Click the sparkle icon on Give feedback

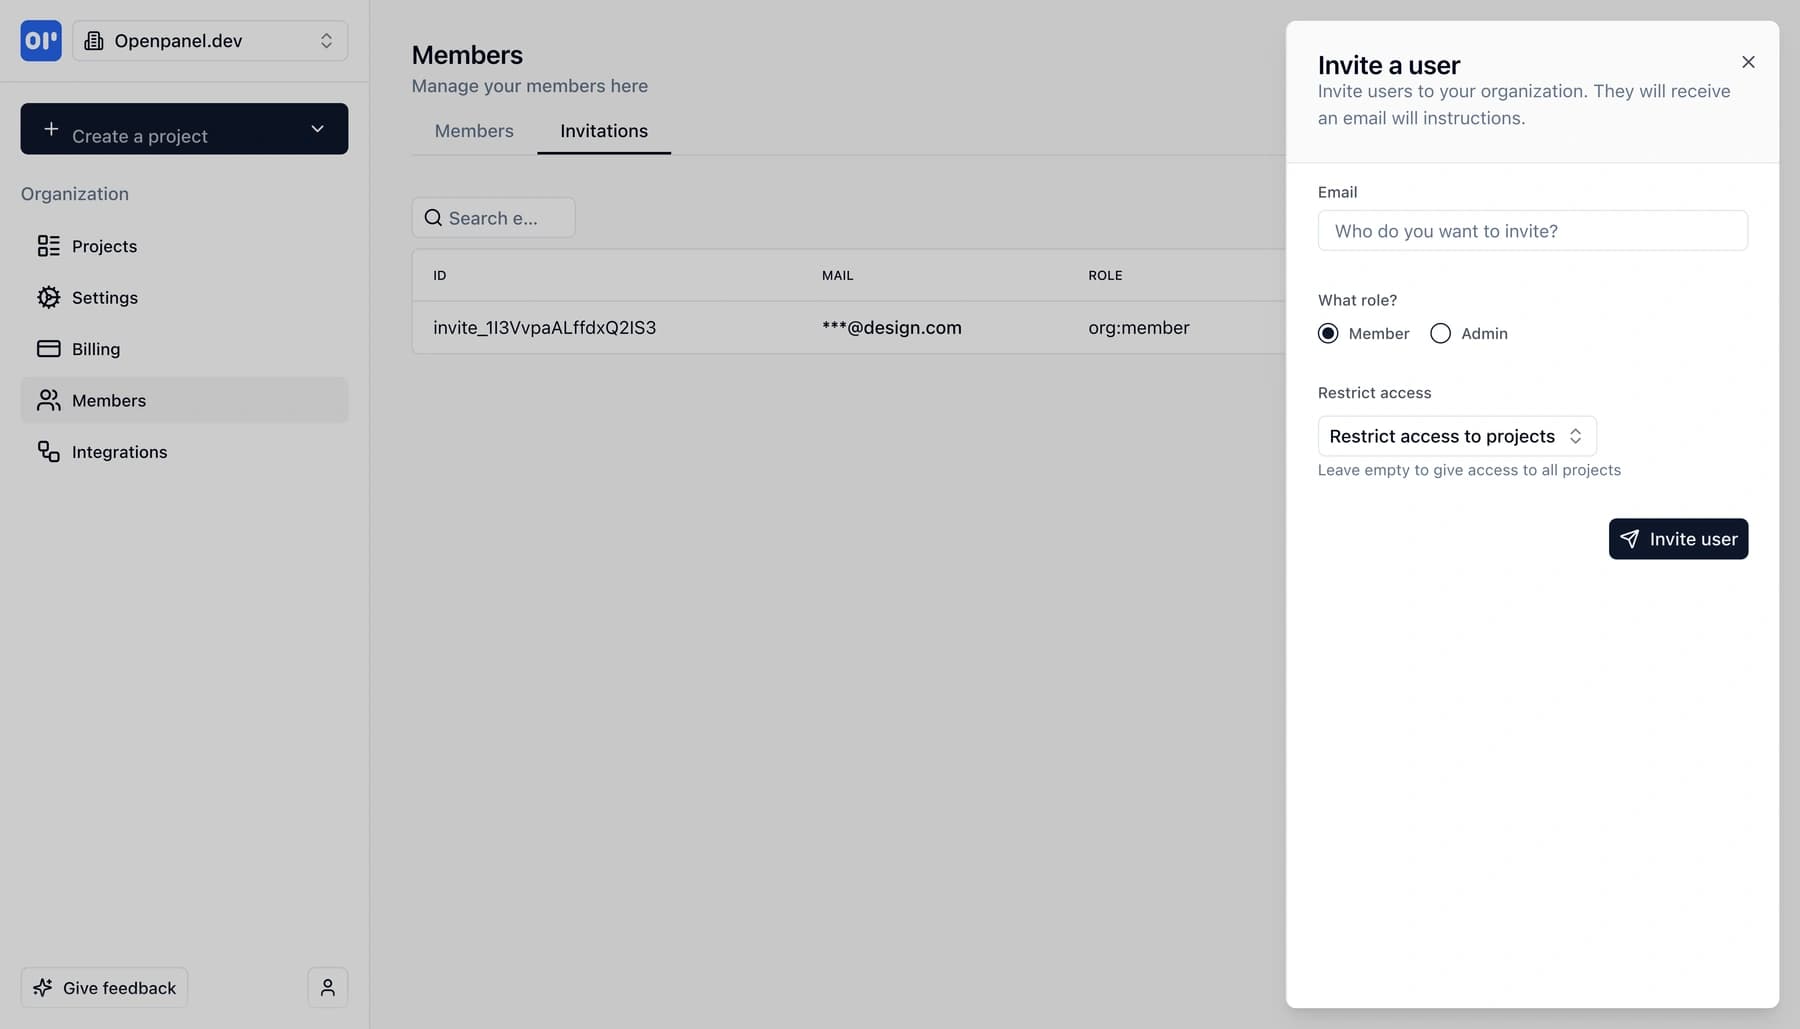[43, 987]
